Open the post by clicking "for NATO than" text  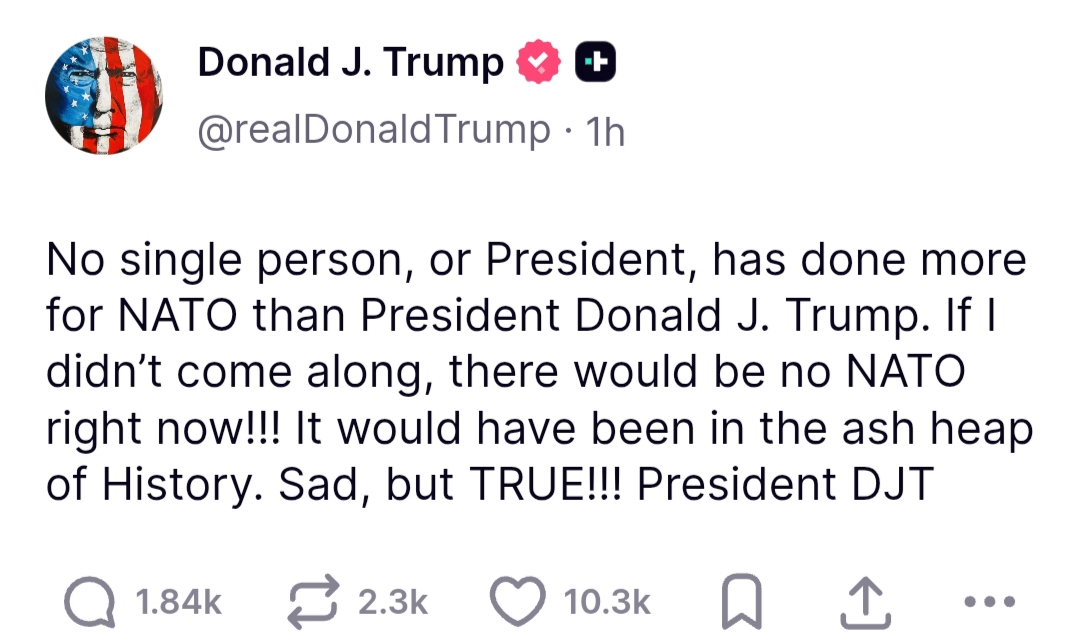(197, 317)
